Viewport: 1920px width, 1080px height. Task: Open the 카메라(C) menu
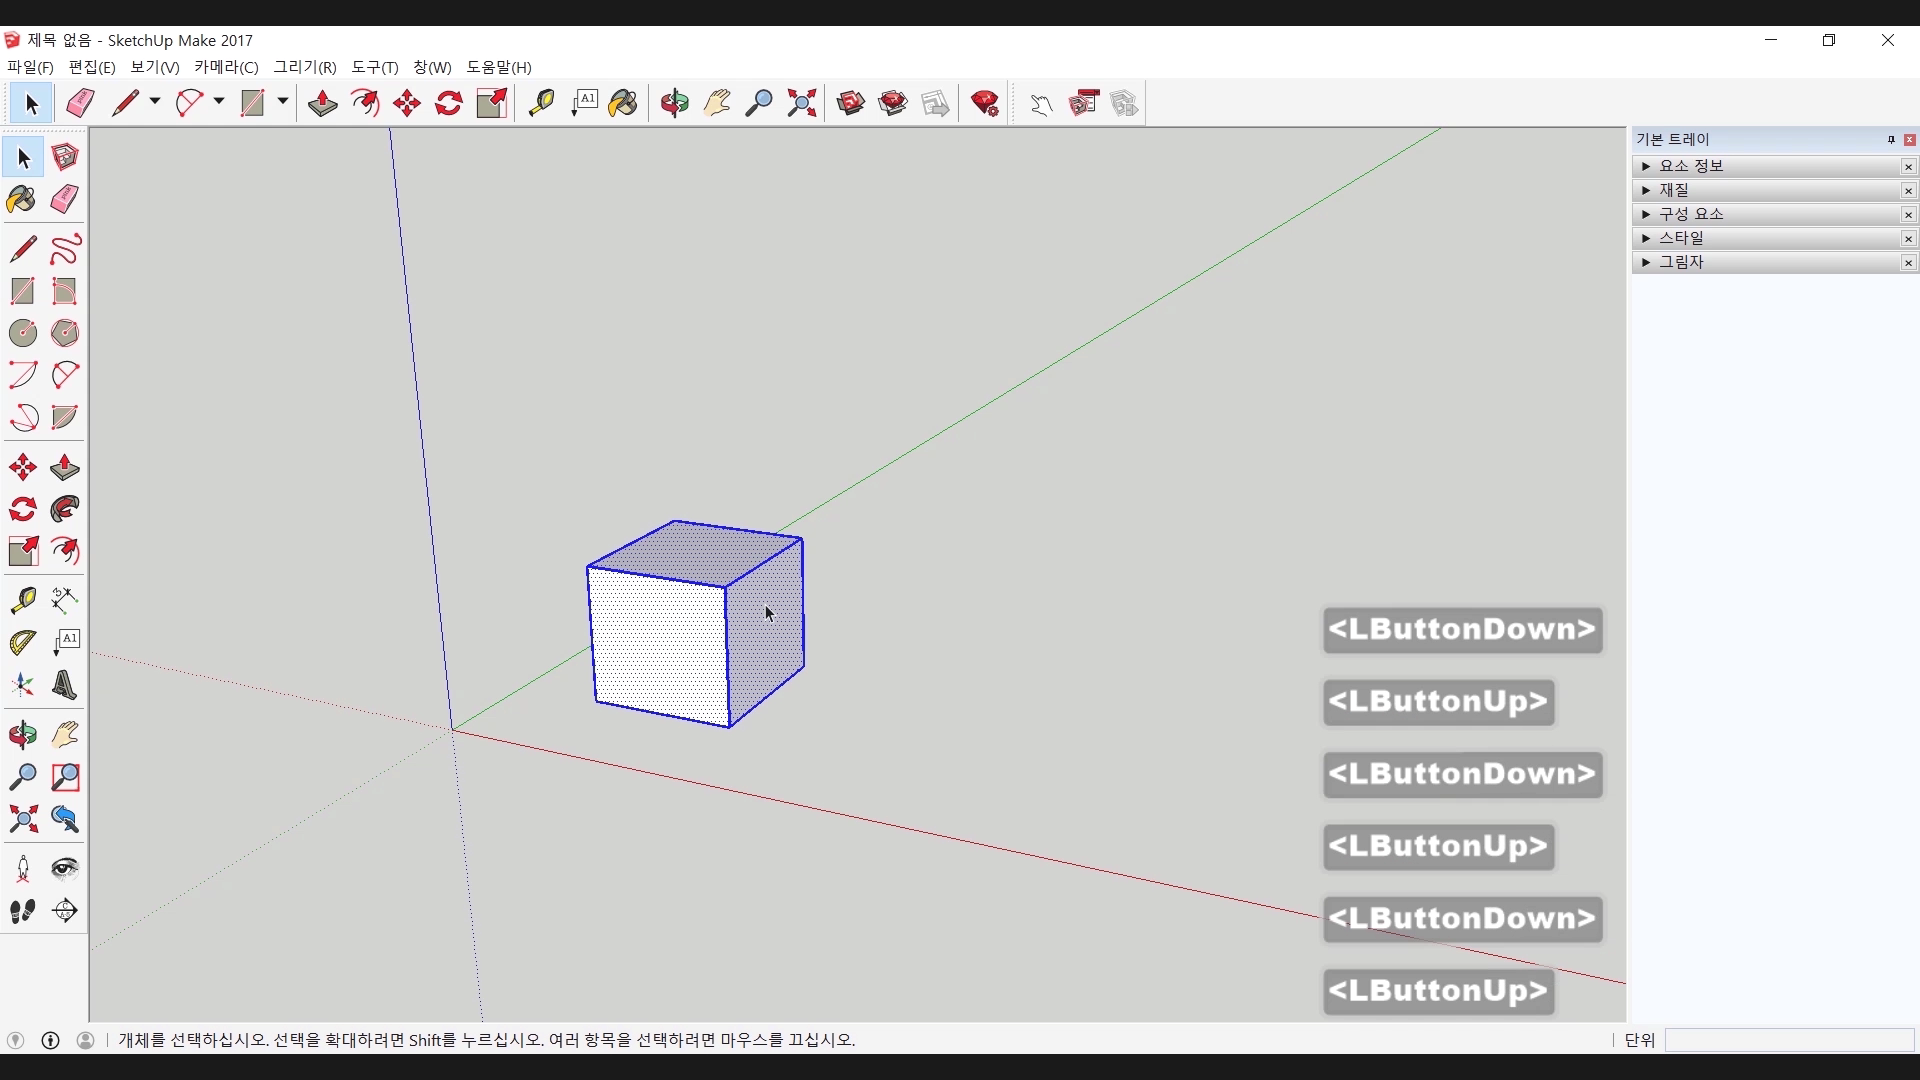pyautogui.click(x=226, y=67)
